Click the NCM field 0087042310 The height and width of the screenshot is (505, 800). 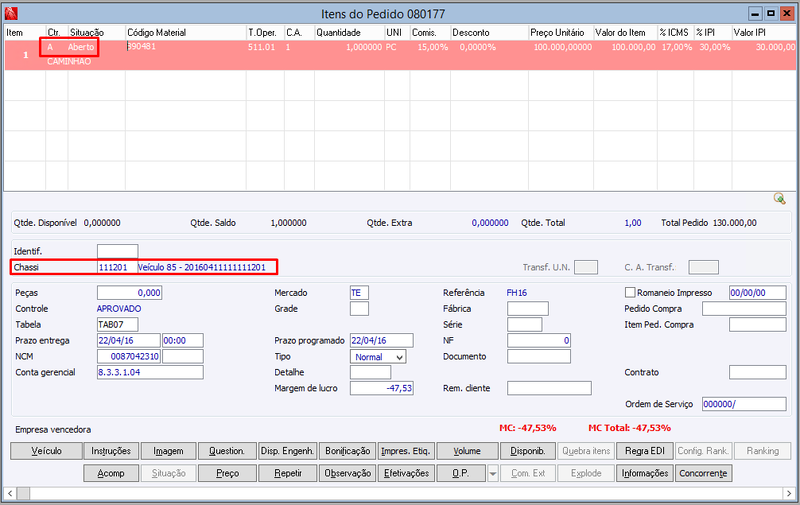pos(129,356)
